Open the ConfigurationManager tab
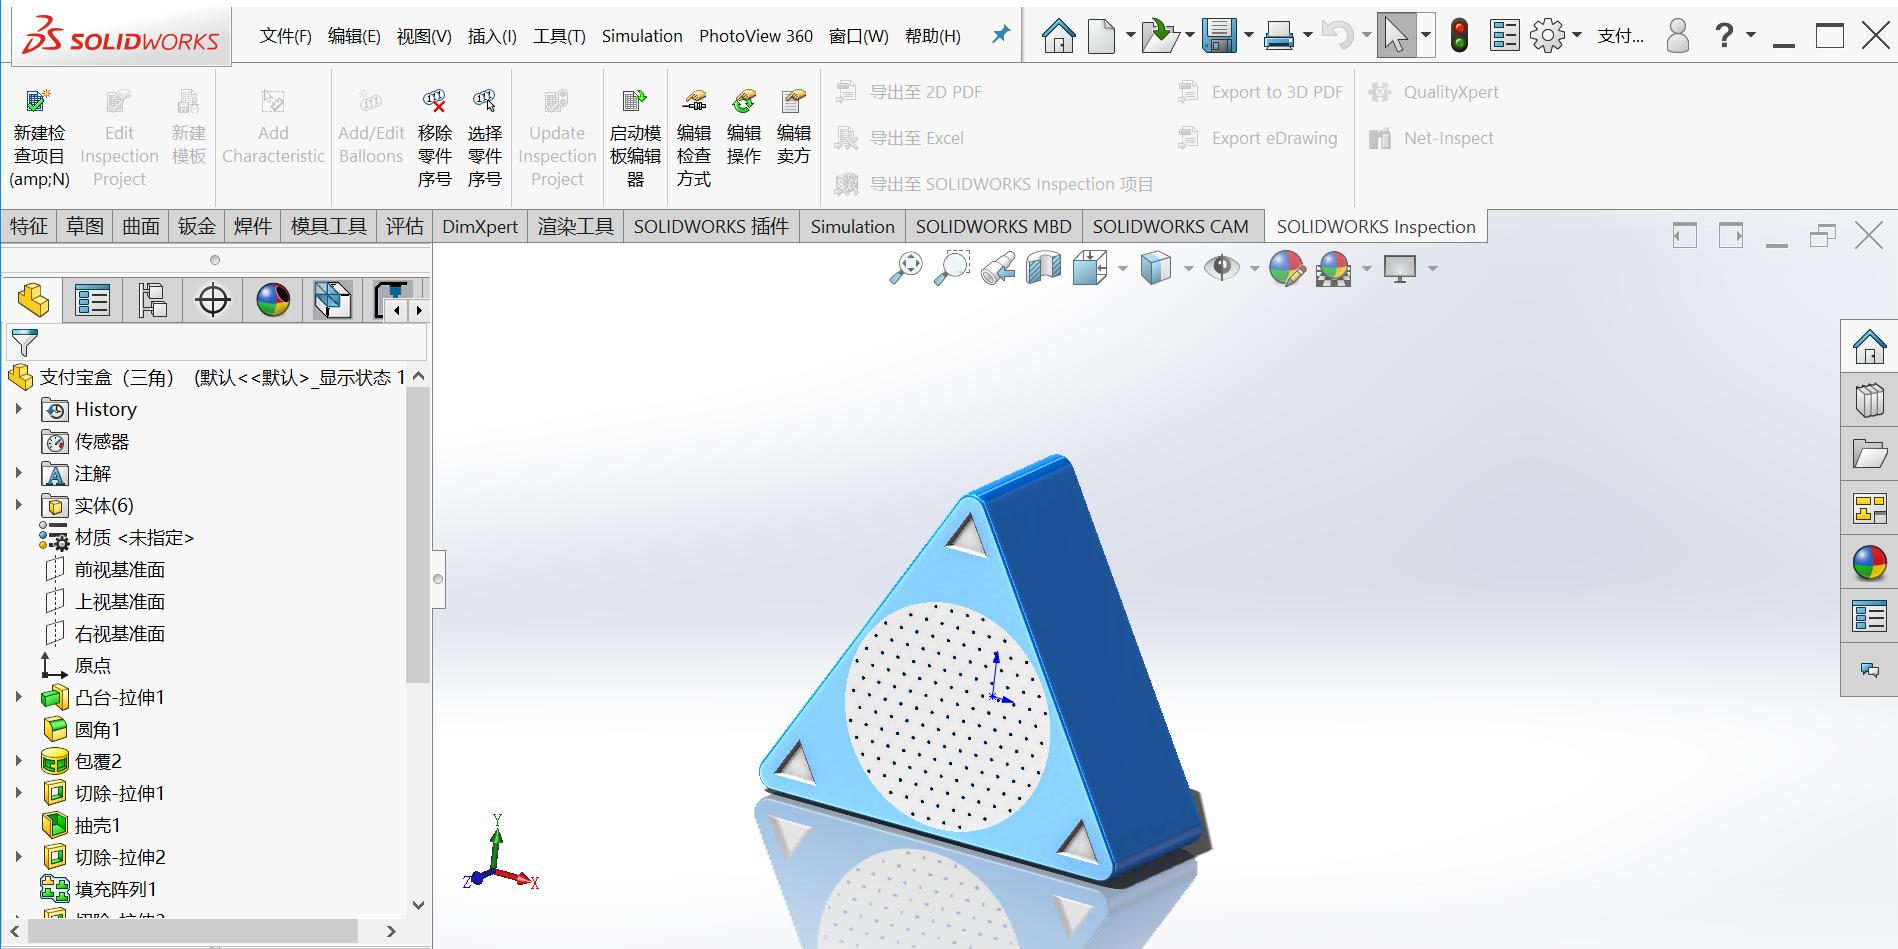This screenshot has width=1898, height=949. coord(152,300)
